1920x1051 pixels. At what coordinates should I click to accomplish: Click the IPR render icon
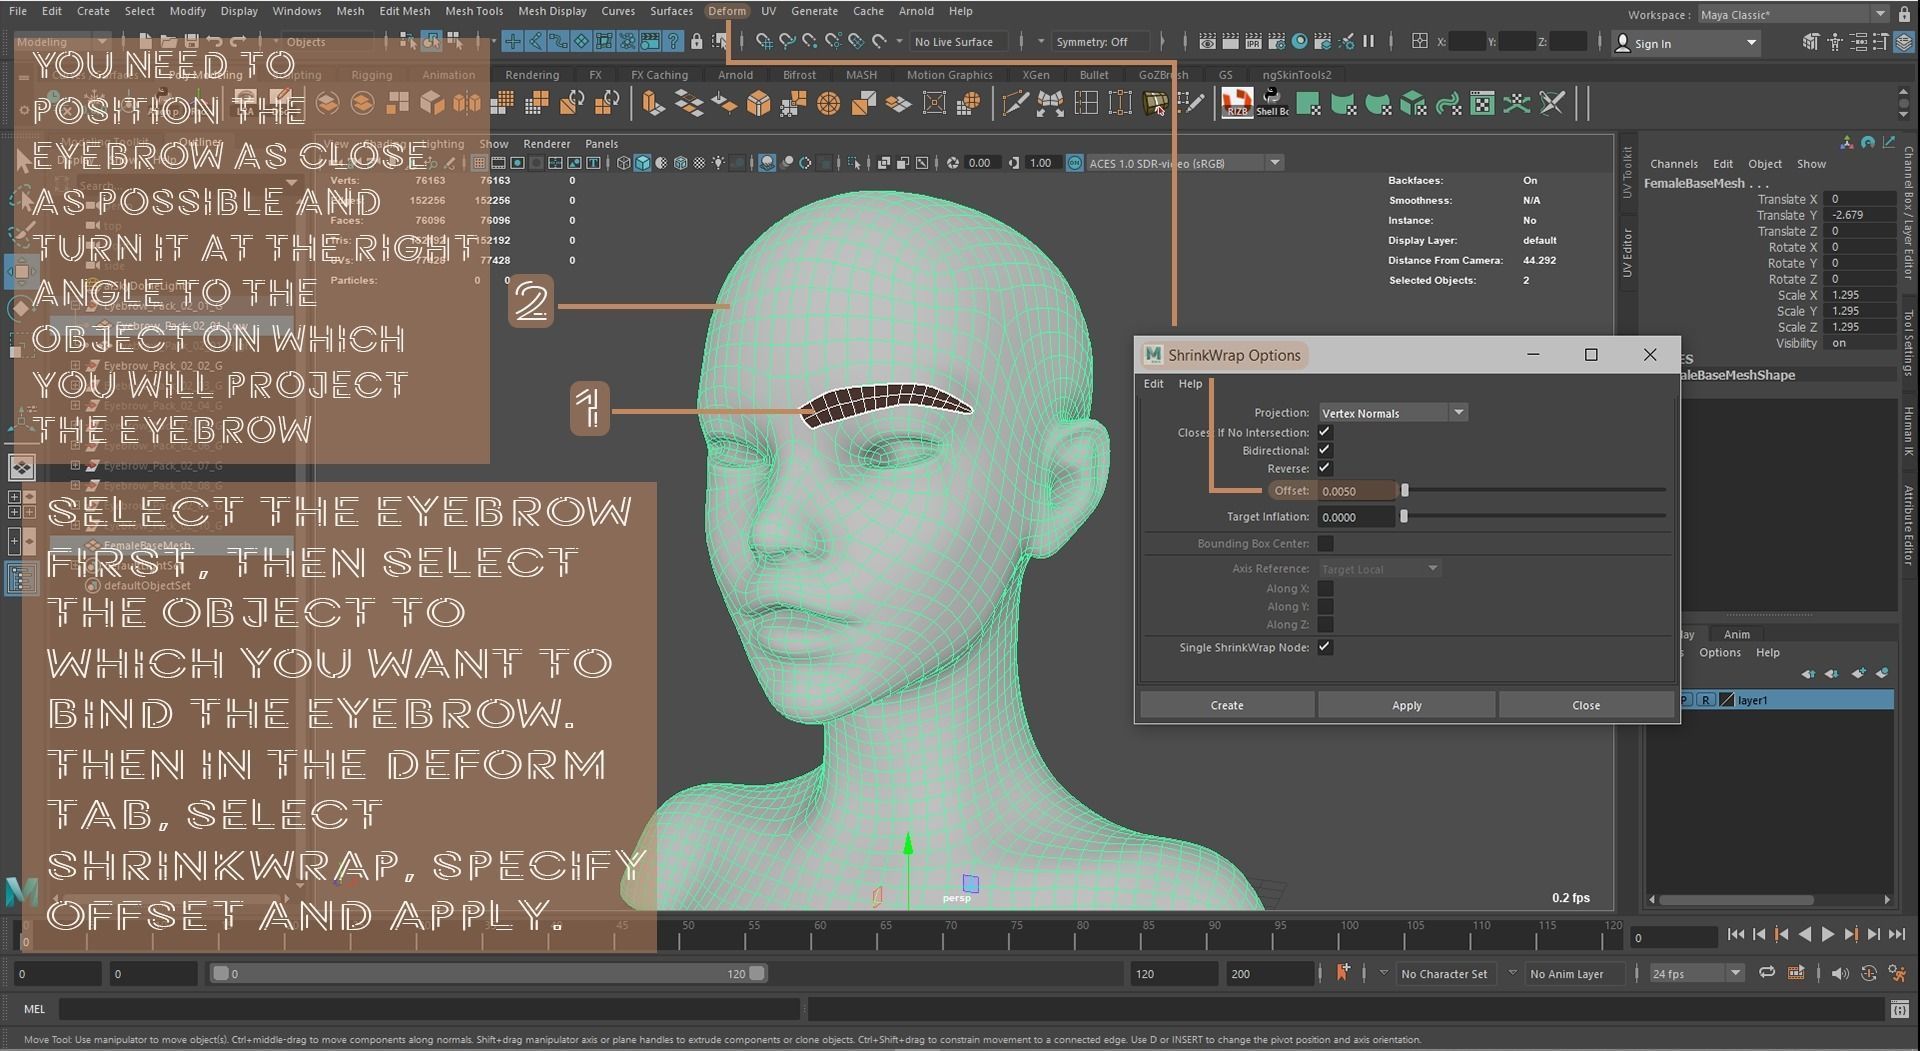(x=1253, y=42)
